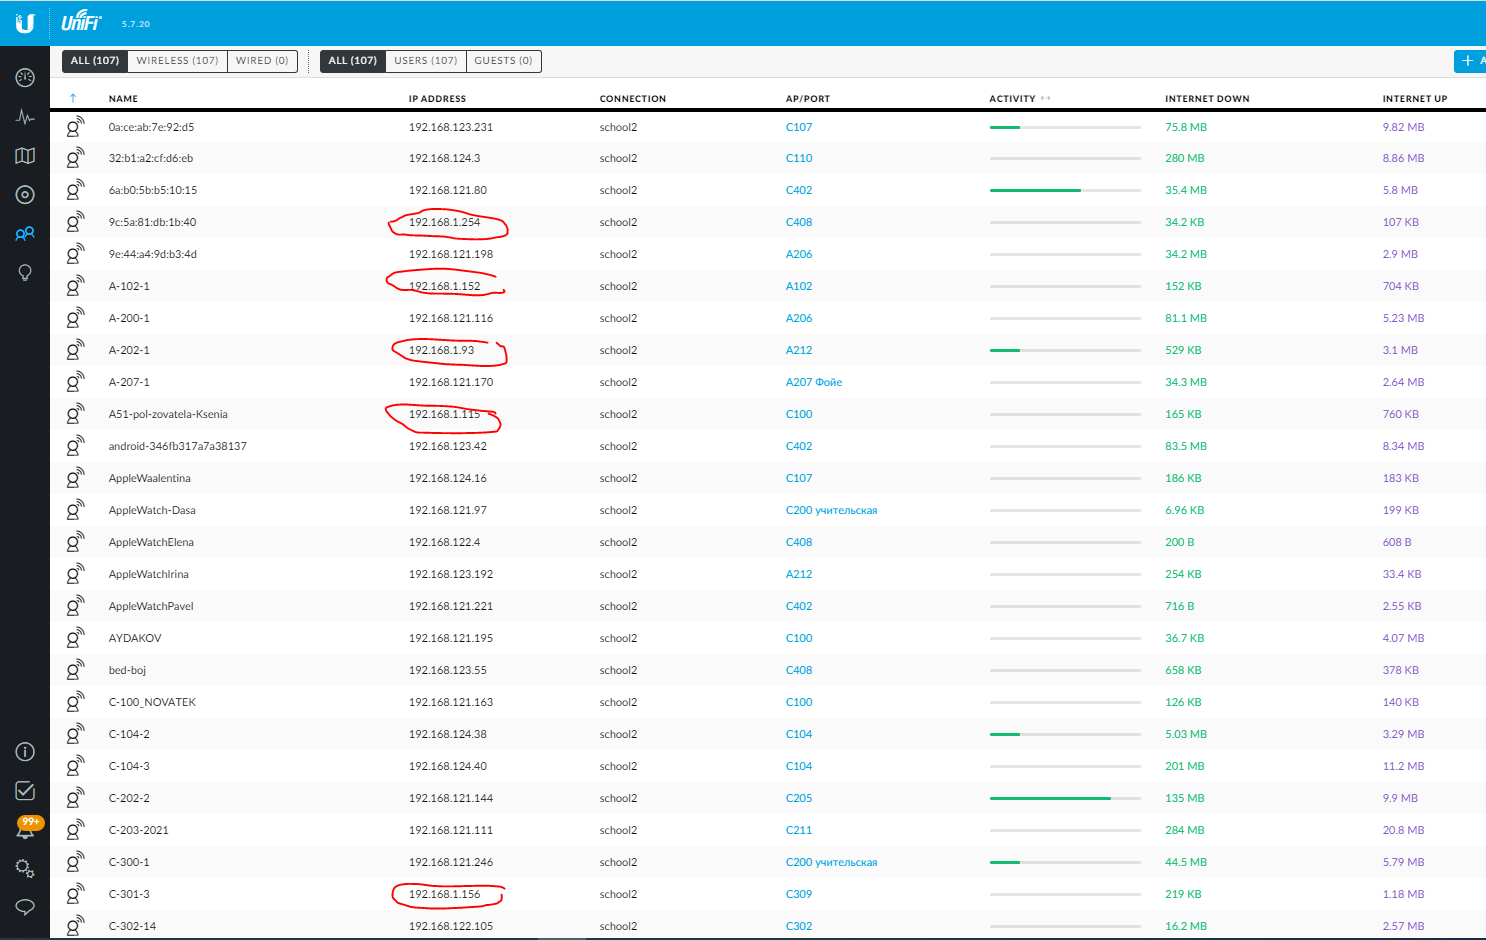Click the UniFi logo in top bar
Viewport: 1486px width, 940px height.
coord(81,22)
